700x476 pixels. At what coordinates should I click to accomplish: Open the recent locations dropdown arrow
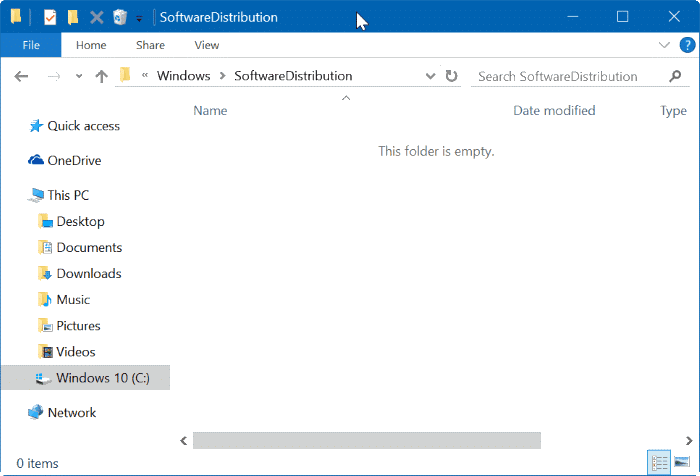(79, 76)
